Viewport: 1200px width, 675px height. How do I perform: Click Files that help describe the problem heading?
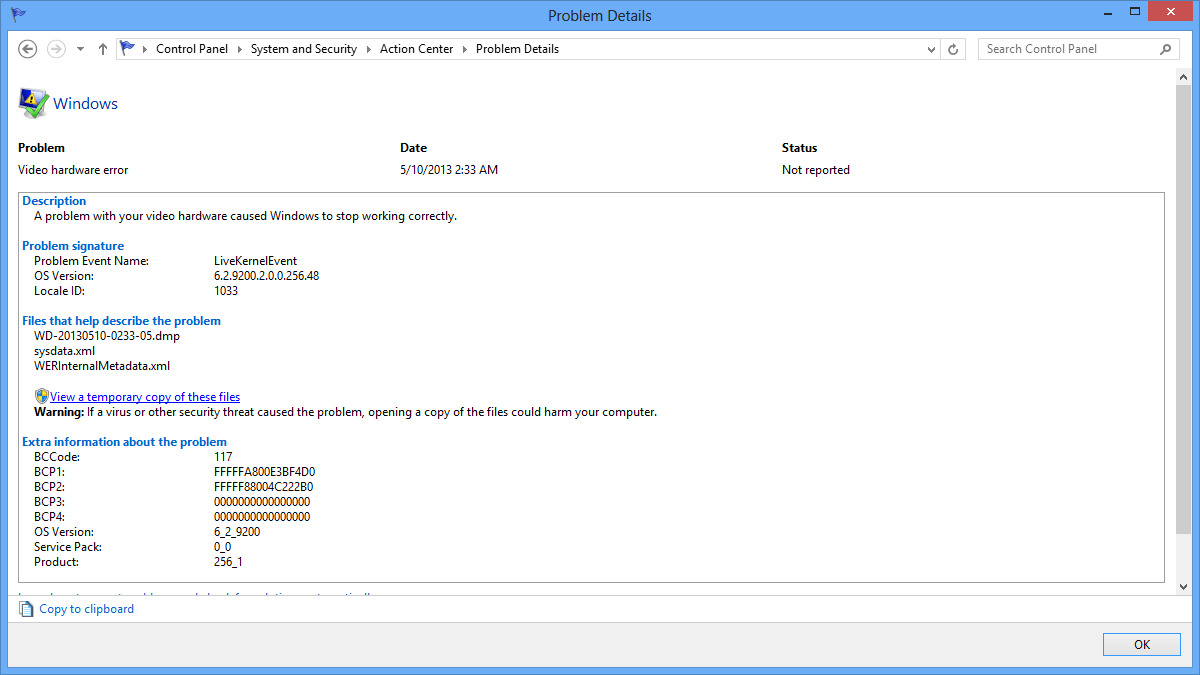121,321
